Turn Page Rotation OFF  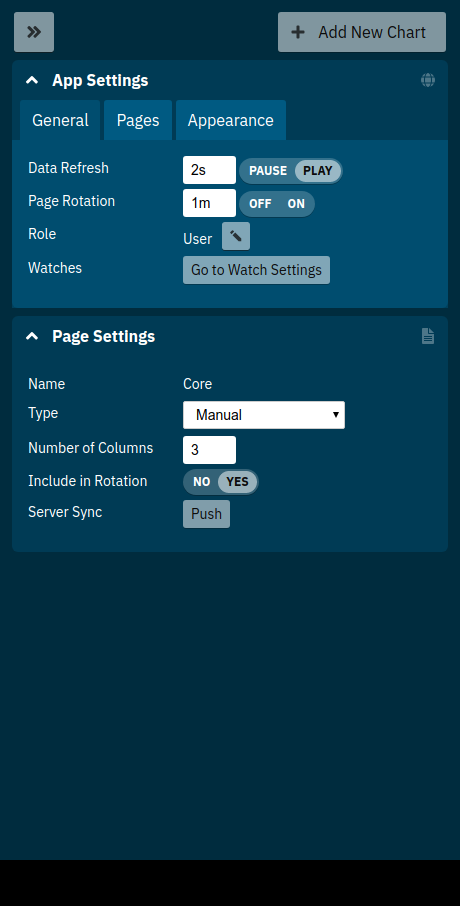260,203
